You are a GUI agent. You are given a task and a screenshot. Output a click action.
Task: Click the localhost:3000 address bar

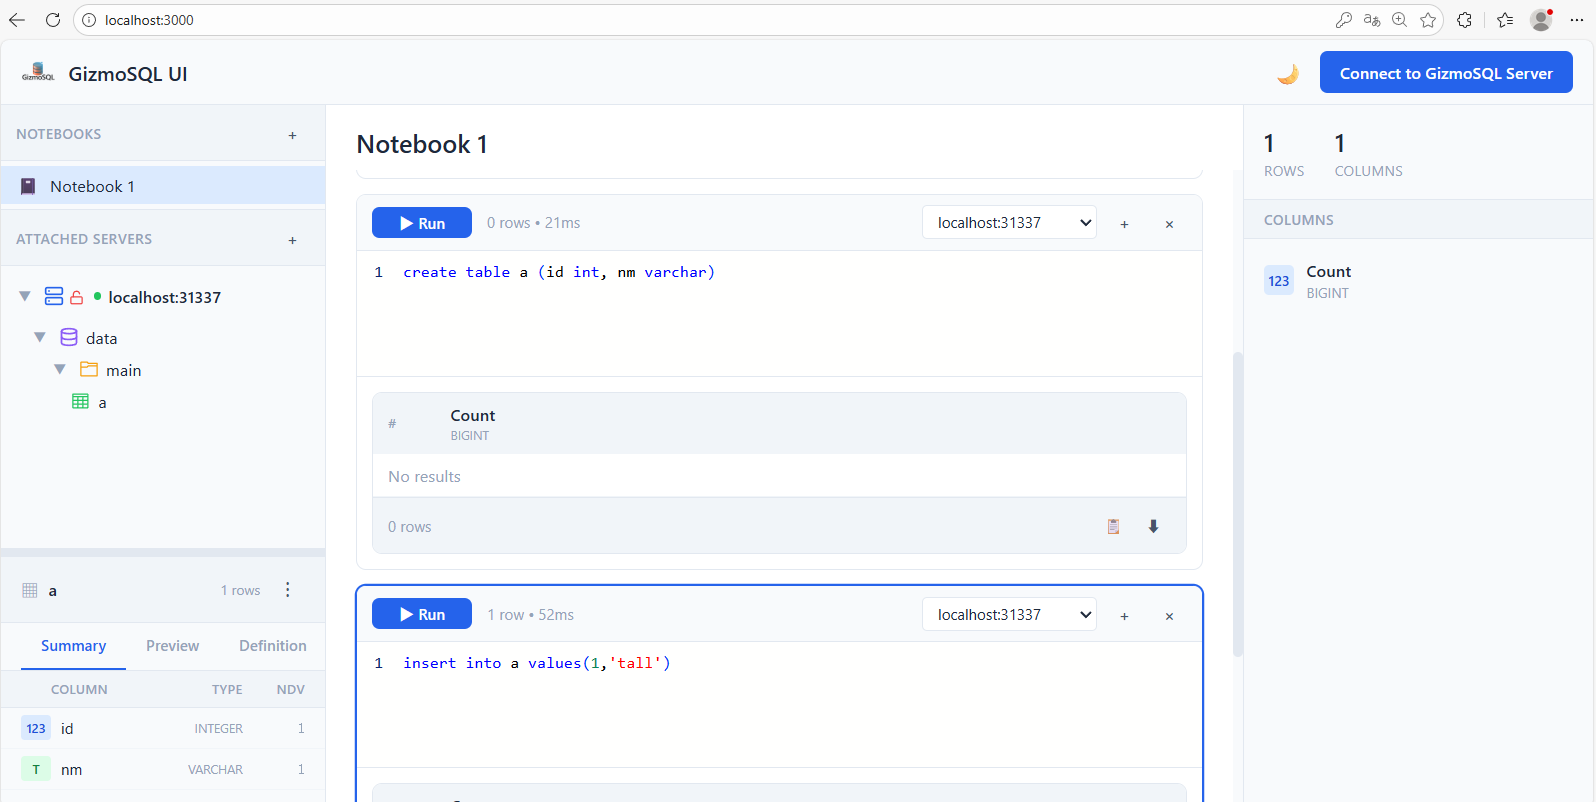tap(700, 20)
